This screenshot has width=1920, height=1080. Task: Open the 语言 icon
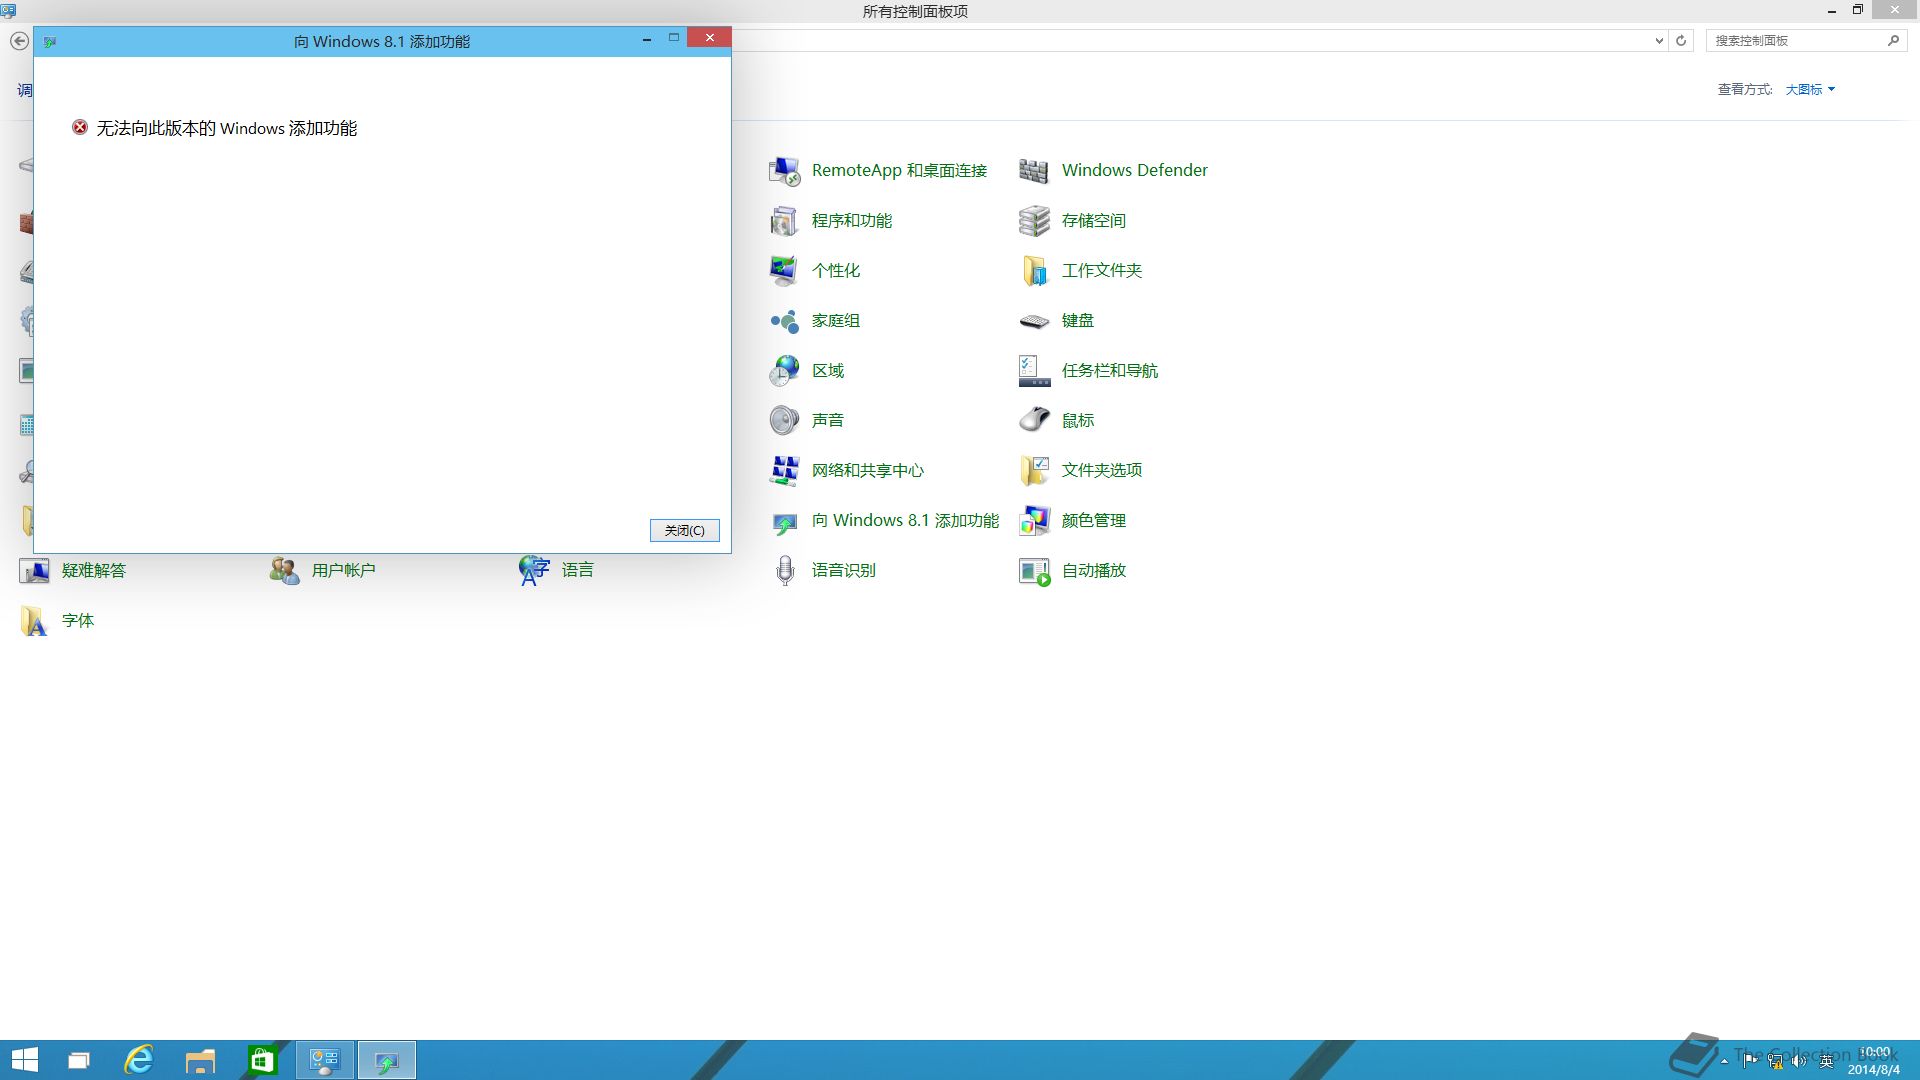(535, 571)
